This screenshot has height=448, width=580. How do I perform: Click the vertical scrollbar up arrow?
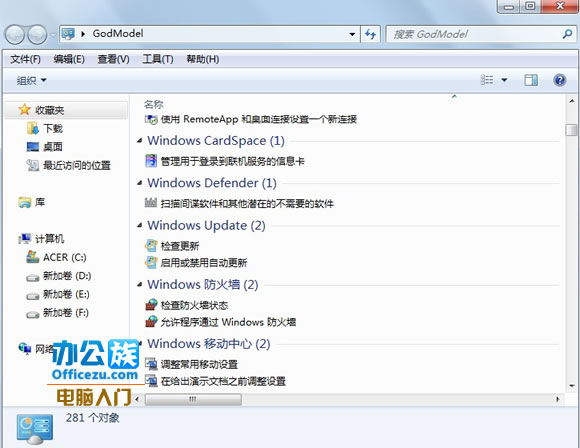[x=571, y=101]
